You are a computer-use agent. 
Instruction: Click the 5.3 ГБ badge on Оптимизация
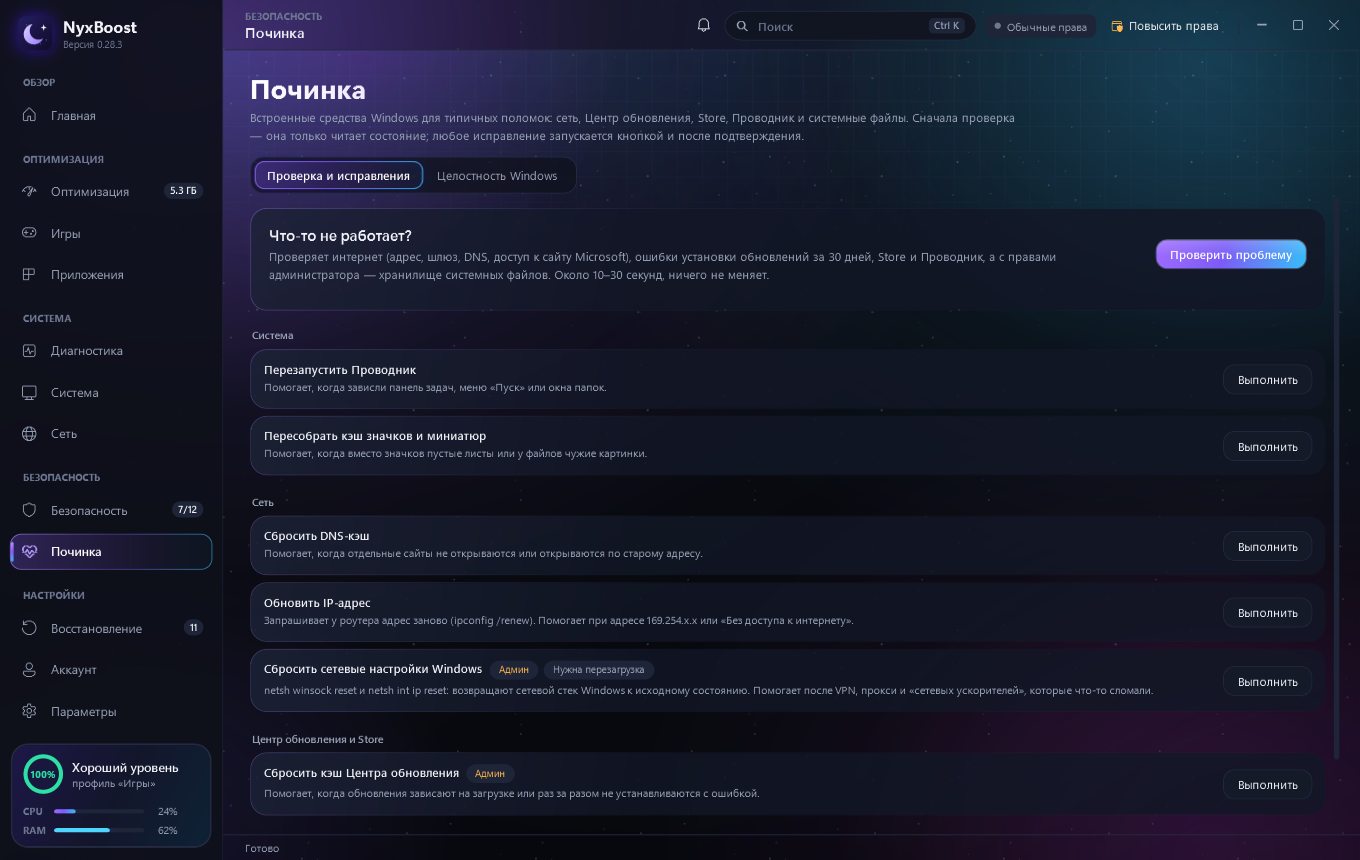pyautogui.click(x=183, y=191)
